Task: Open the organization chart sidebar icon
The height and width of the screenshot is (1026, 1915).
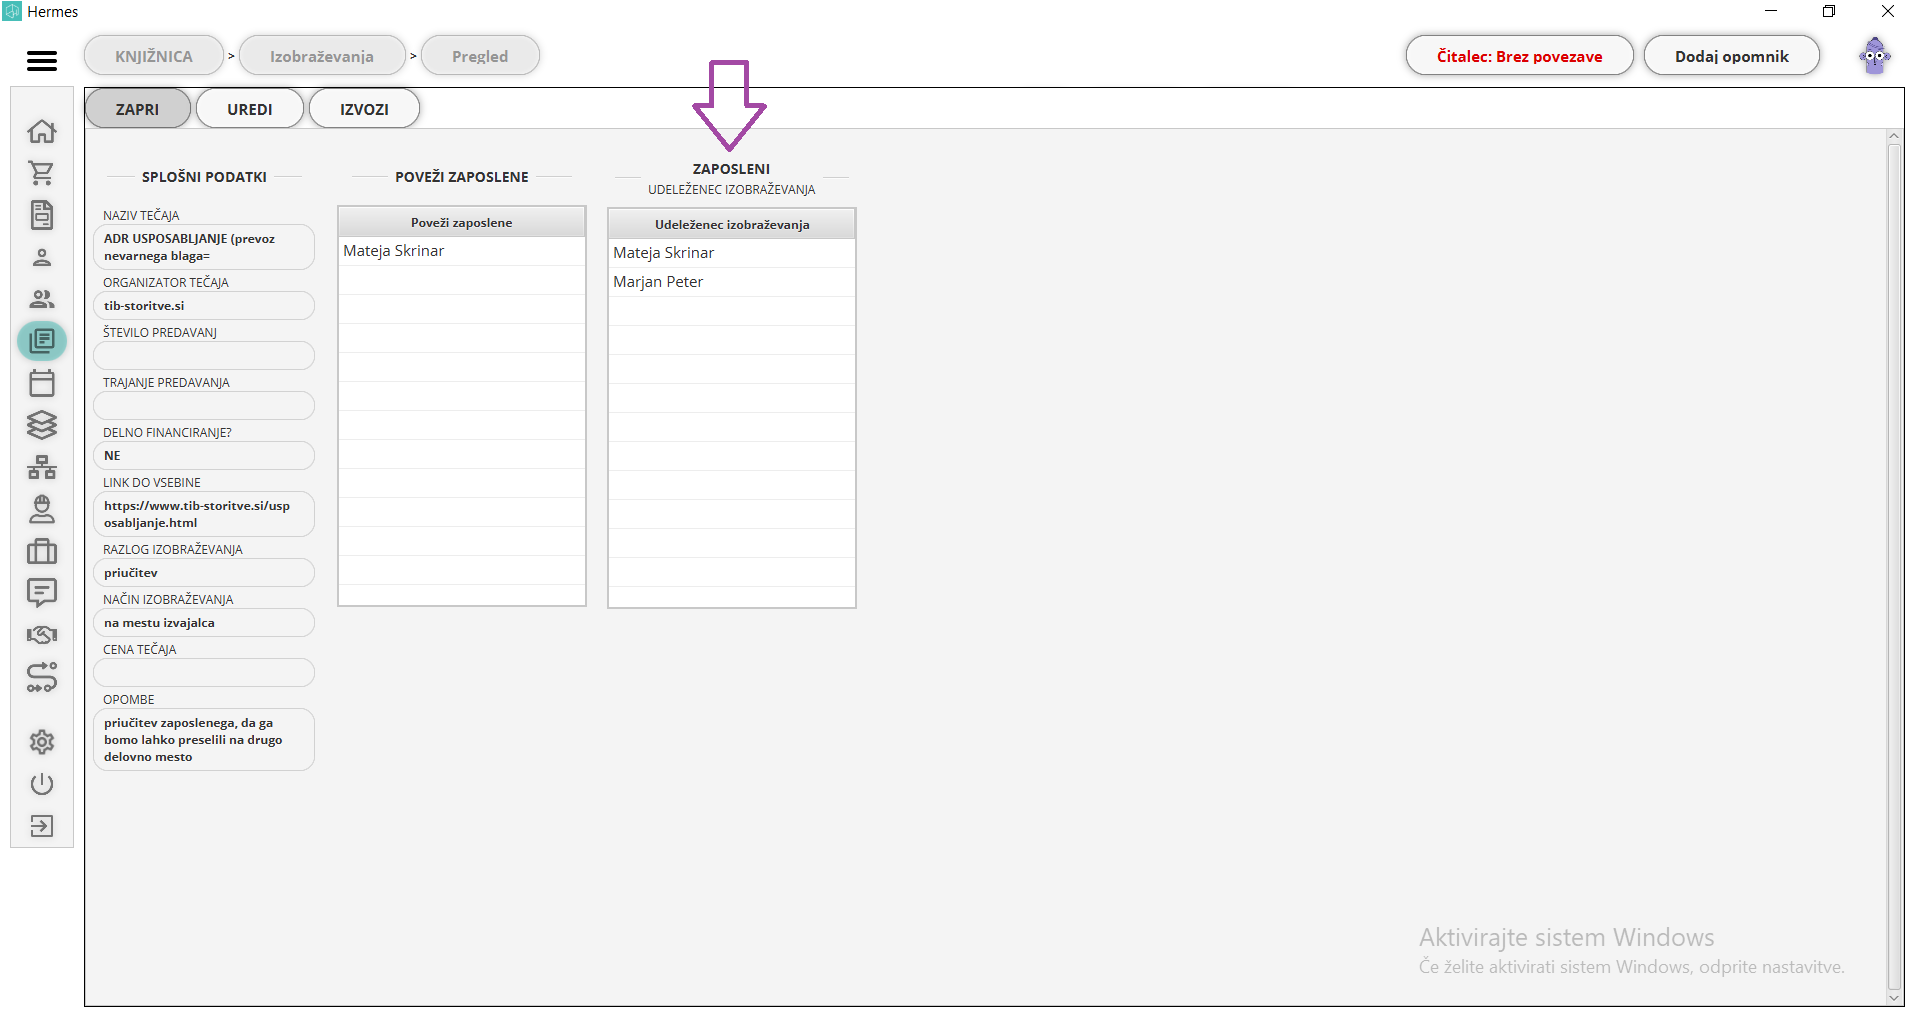Action: (x=42, y=467)
